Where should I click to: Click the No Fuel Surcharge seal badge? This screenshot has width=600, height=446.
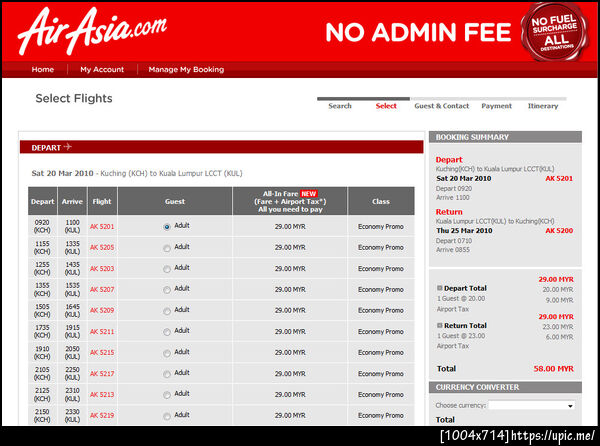coord(555,33)
